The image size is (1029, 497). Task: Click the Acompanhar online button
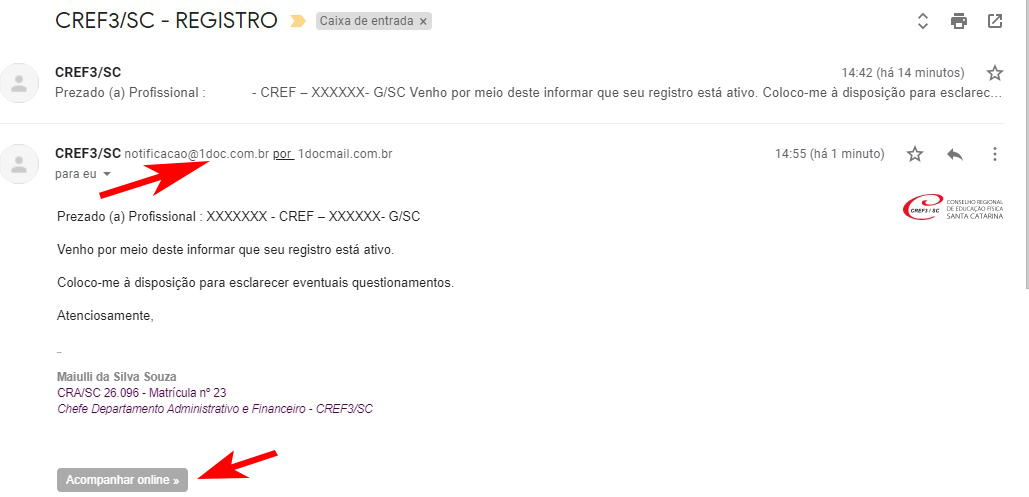(x=123, y=480)
